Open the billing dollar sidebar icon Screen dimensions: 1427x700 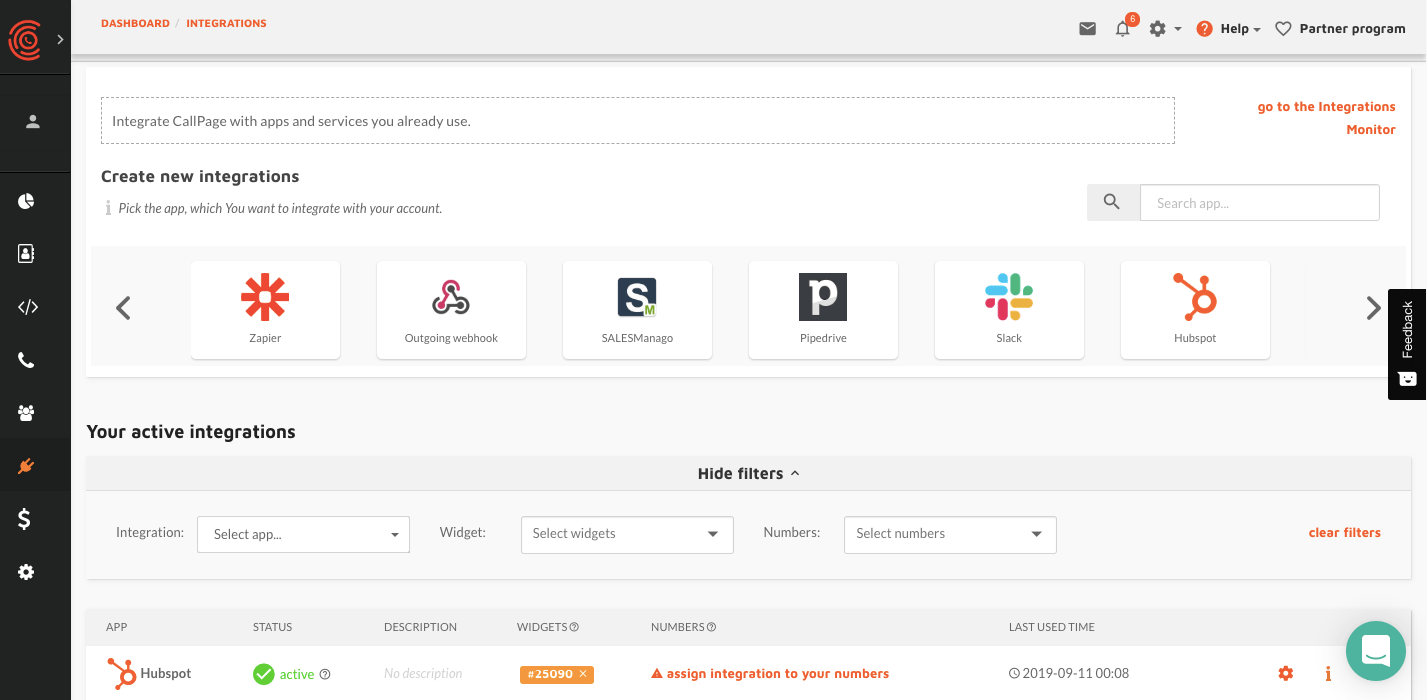coord(25,519)
